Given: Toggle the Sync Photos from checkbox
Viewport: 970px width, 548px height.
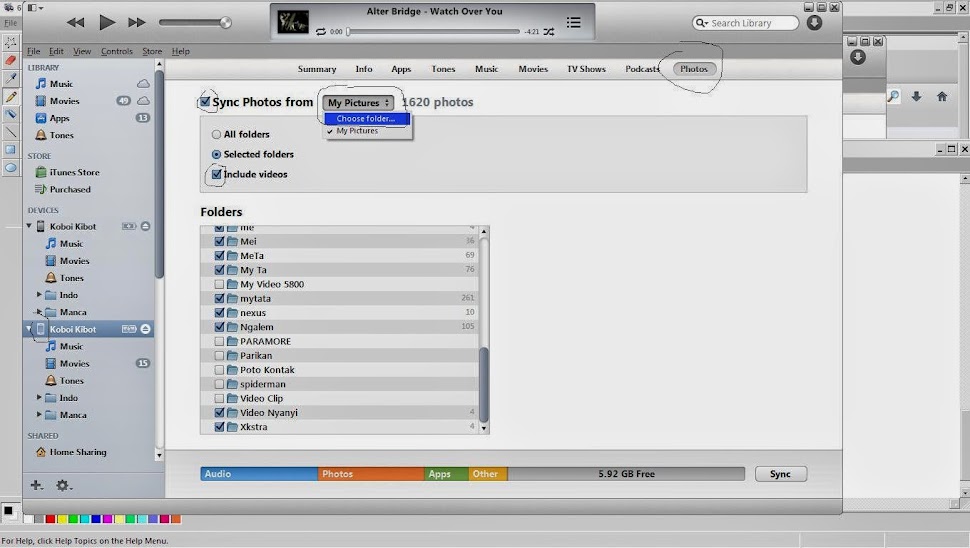Looking at the screenshot, I should pos(205,101).
